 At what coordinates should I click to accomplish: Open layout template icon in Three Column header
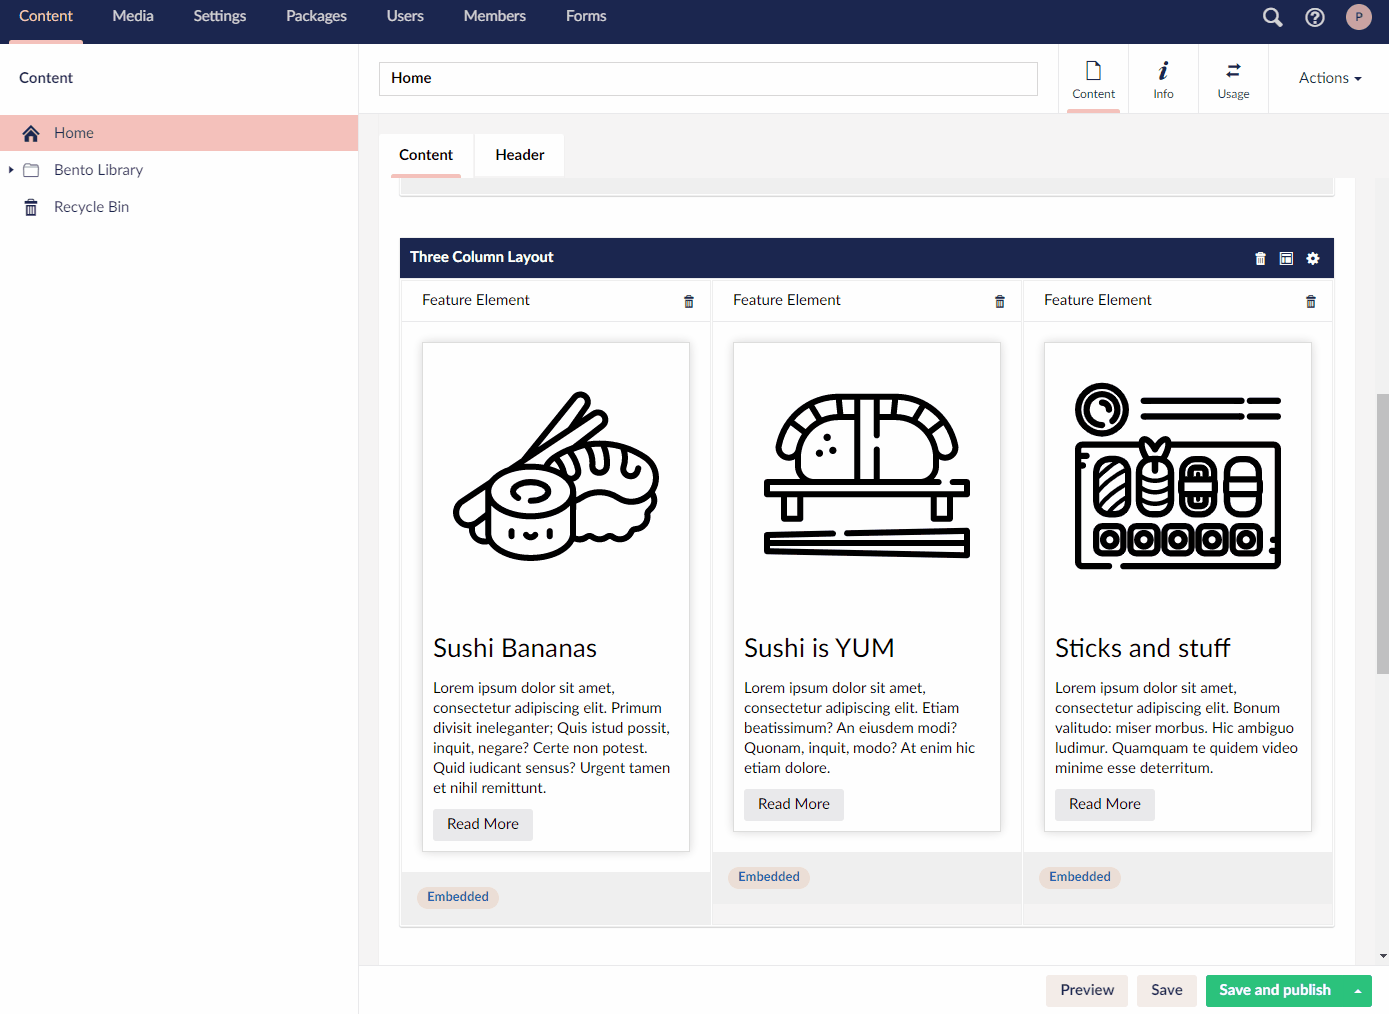(1286, 258)
